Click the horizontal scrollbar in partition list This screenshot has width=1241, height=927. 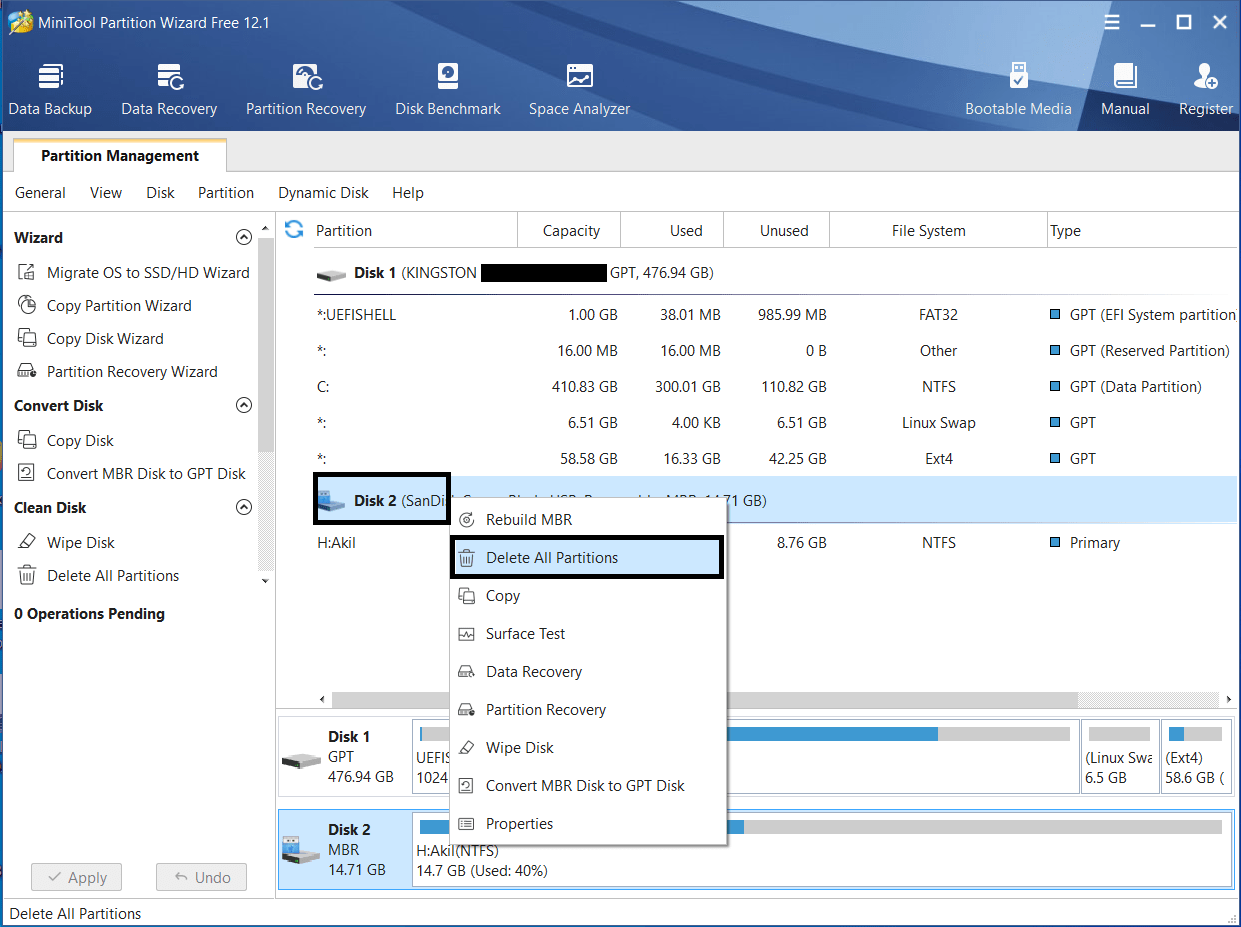pyautogui.click(x=900, y=700)
